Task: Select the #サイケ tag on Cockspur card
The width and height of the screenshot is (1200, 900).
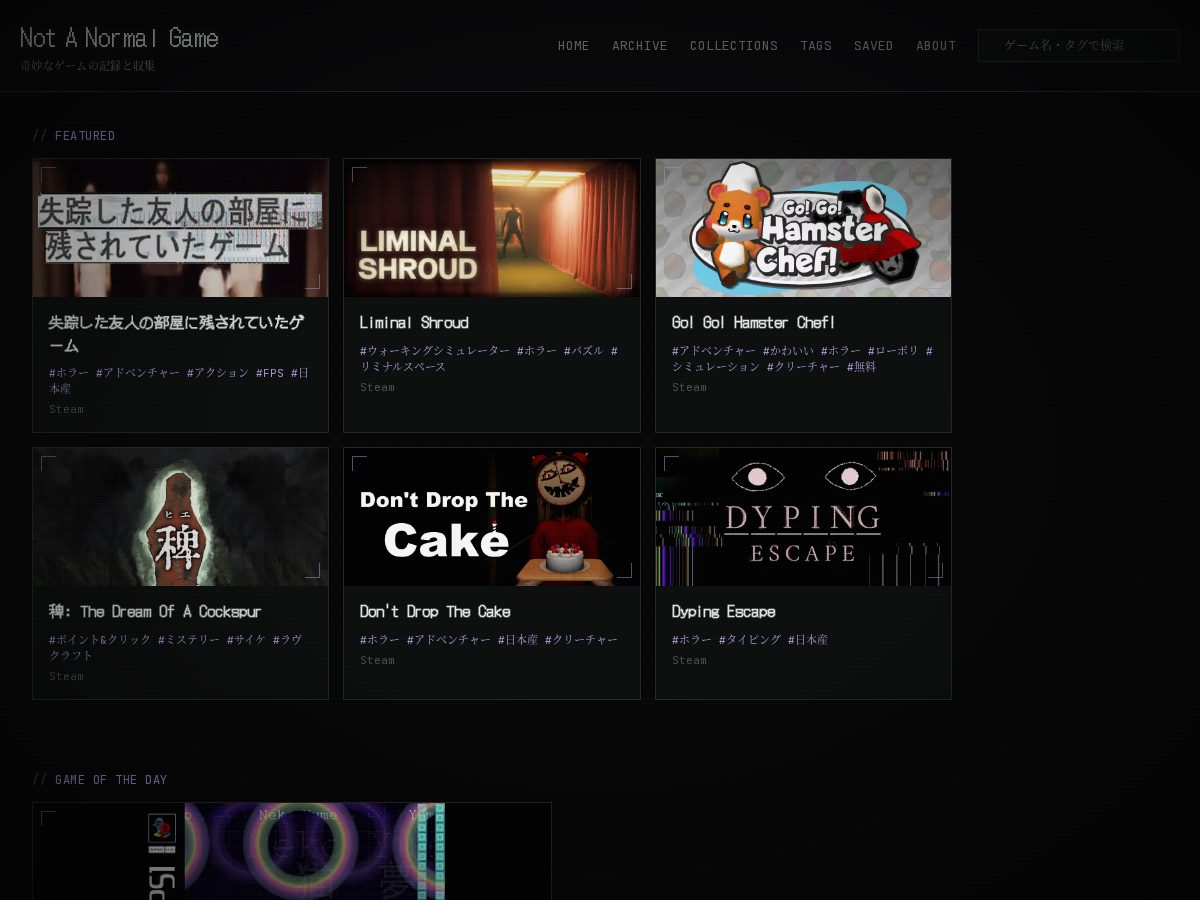Action: click(246, 640)
